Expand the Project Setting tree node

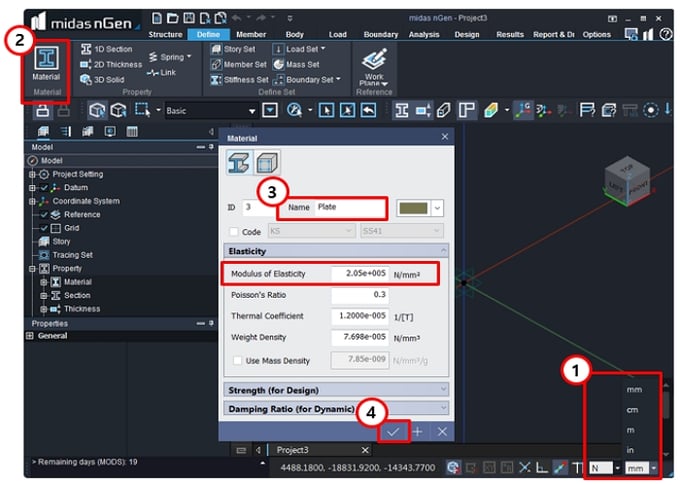[x=32, y=174]
